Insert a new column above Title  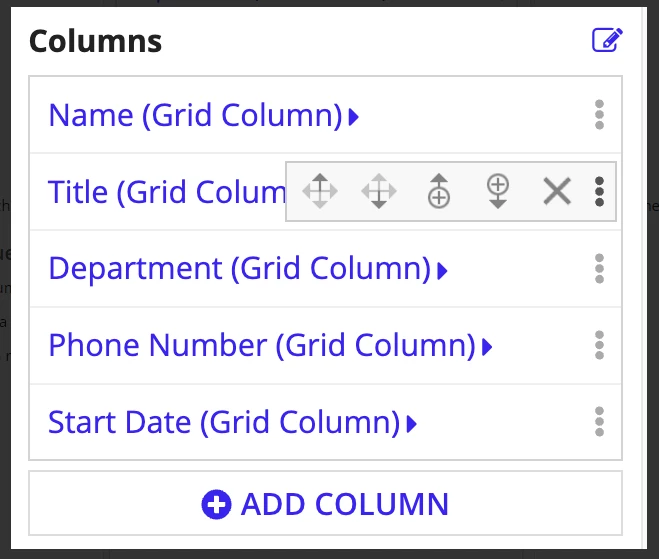tap(439, 191)
